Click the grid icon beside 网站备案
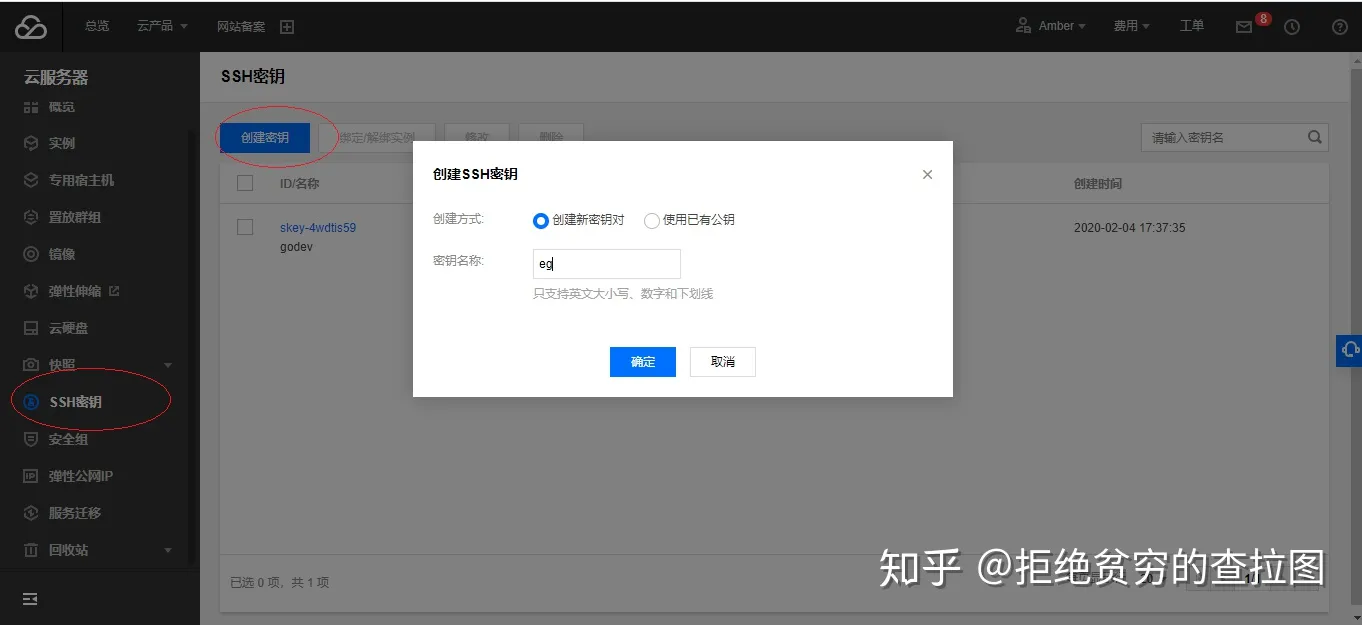The width and height of the screenshot is (1362, 625). click(287, 26)
